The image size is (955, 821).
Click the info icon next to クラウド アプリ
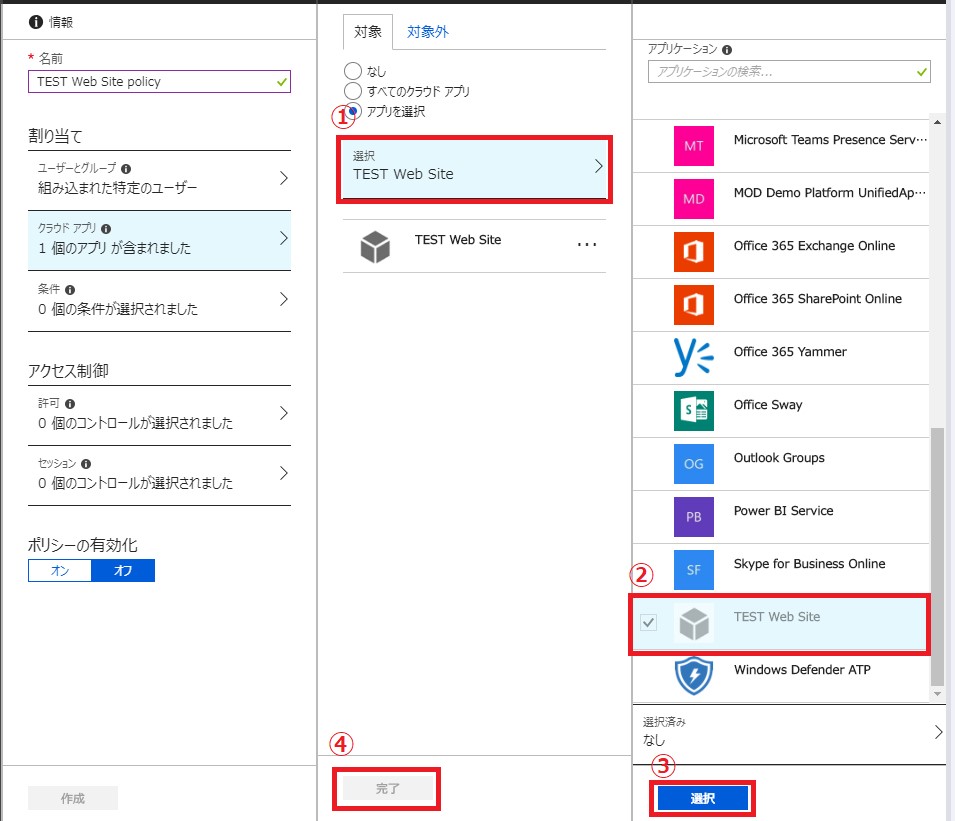click(x=106, y=229)
